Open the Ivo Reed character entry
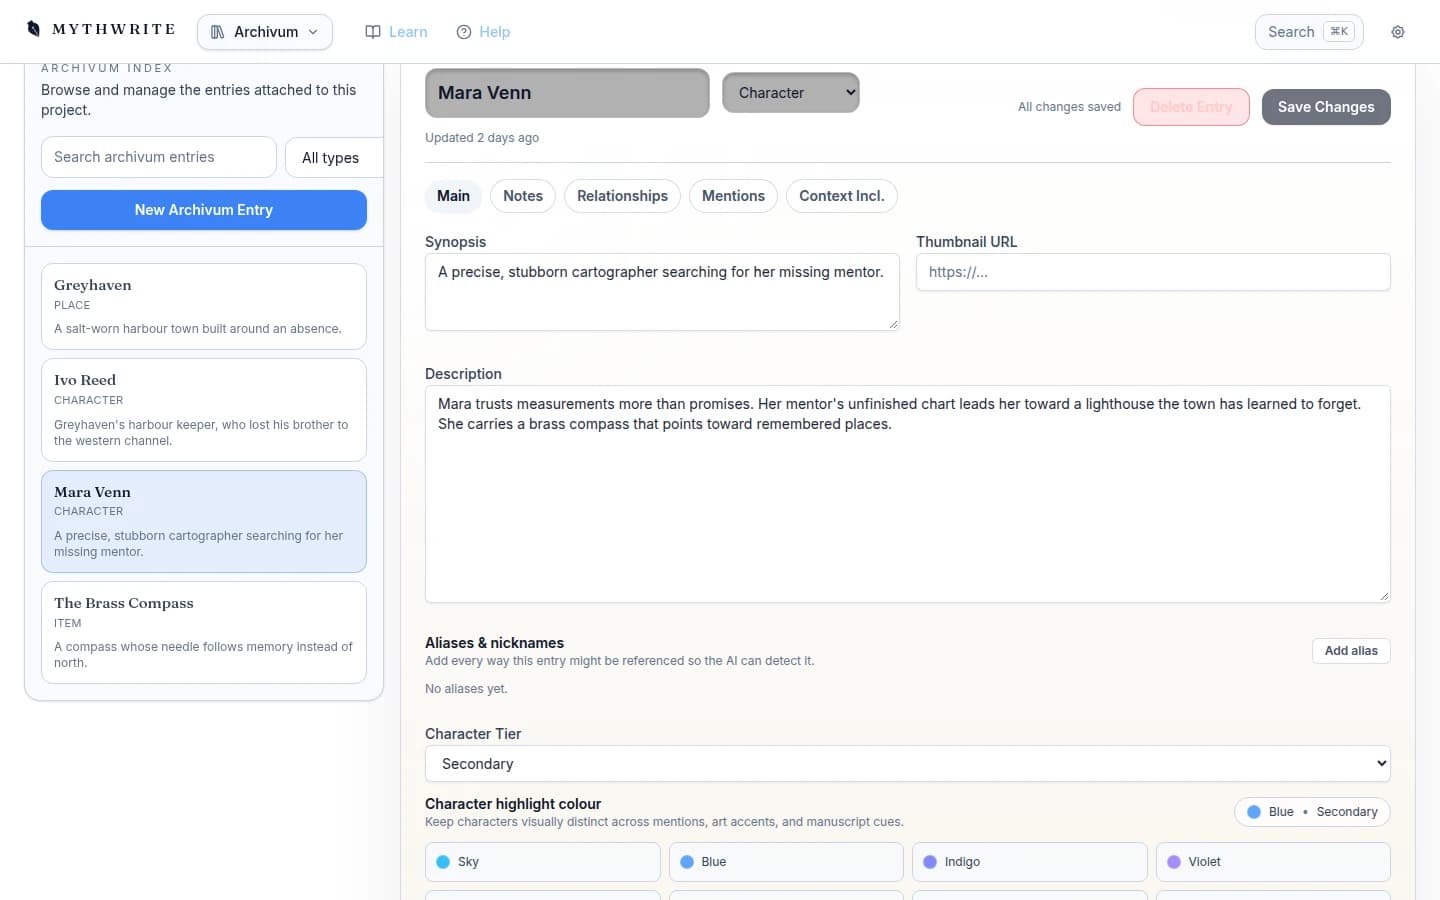1440x900 pixels. (x=204, y=410)
